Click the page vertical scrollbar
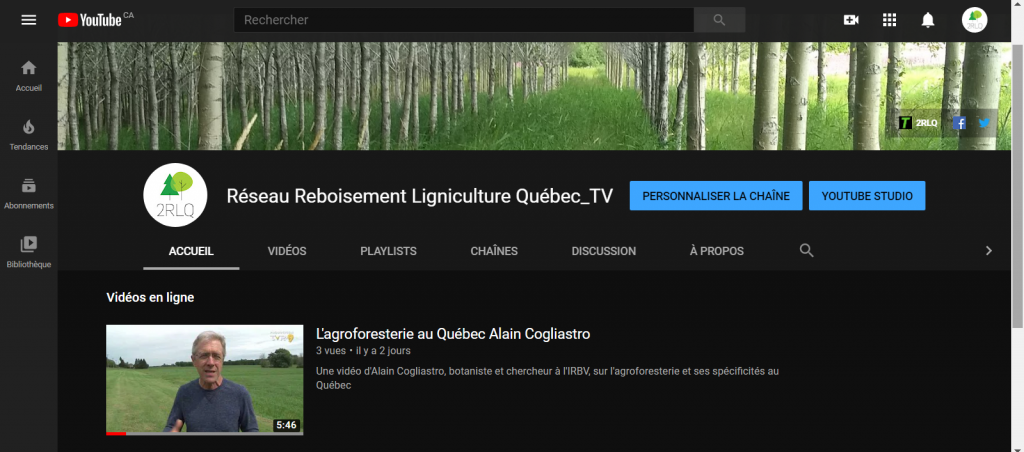Screen dimensions: 1024x452 1018,184
